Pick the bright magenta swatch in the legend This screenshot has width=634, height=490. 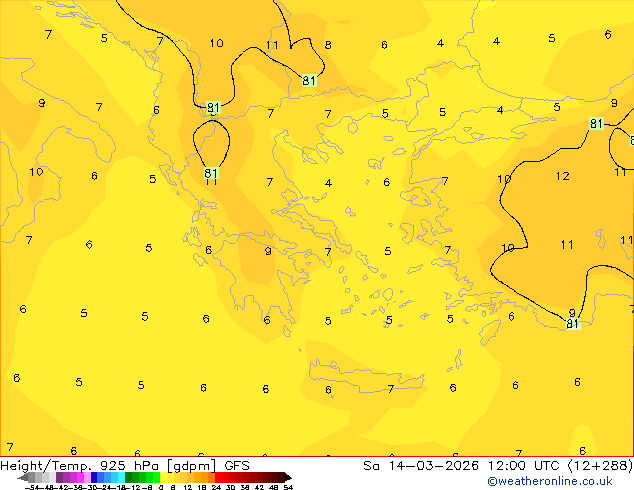click(x=80, y=477)
